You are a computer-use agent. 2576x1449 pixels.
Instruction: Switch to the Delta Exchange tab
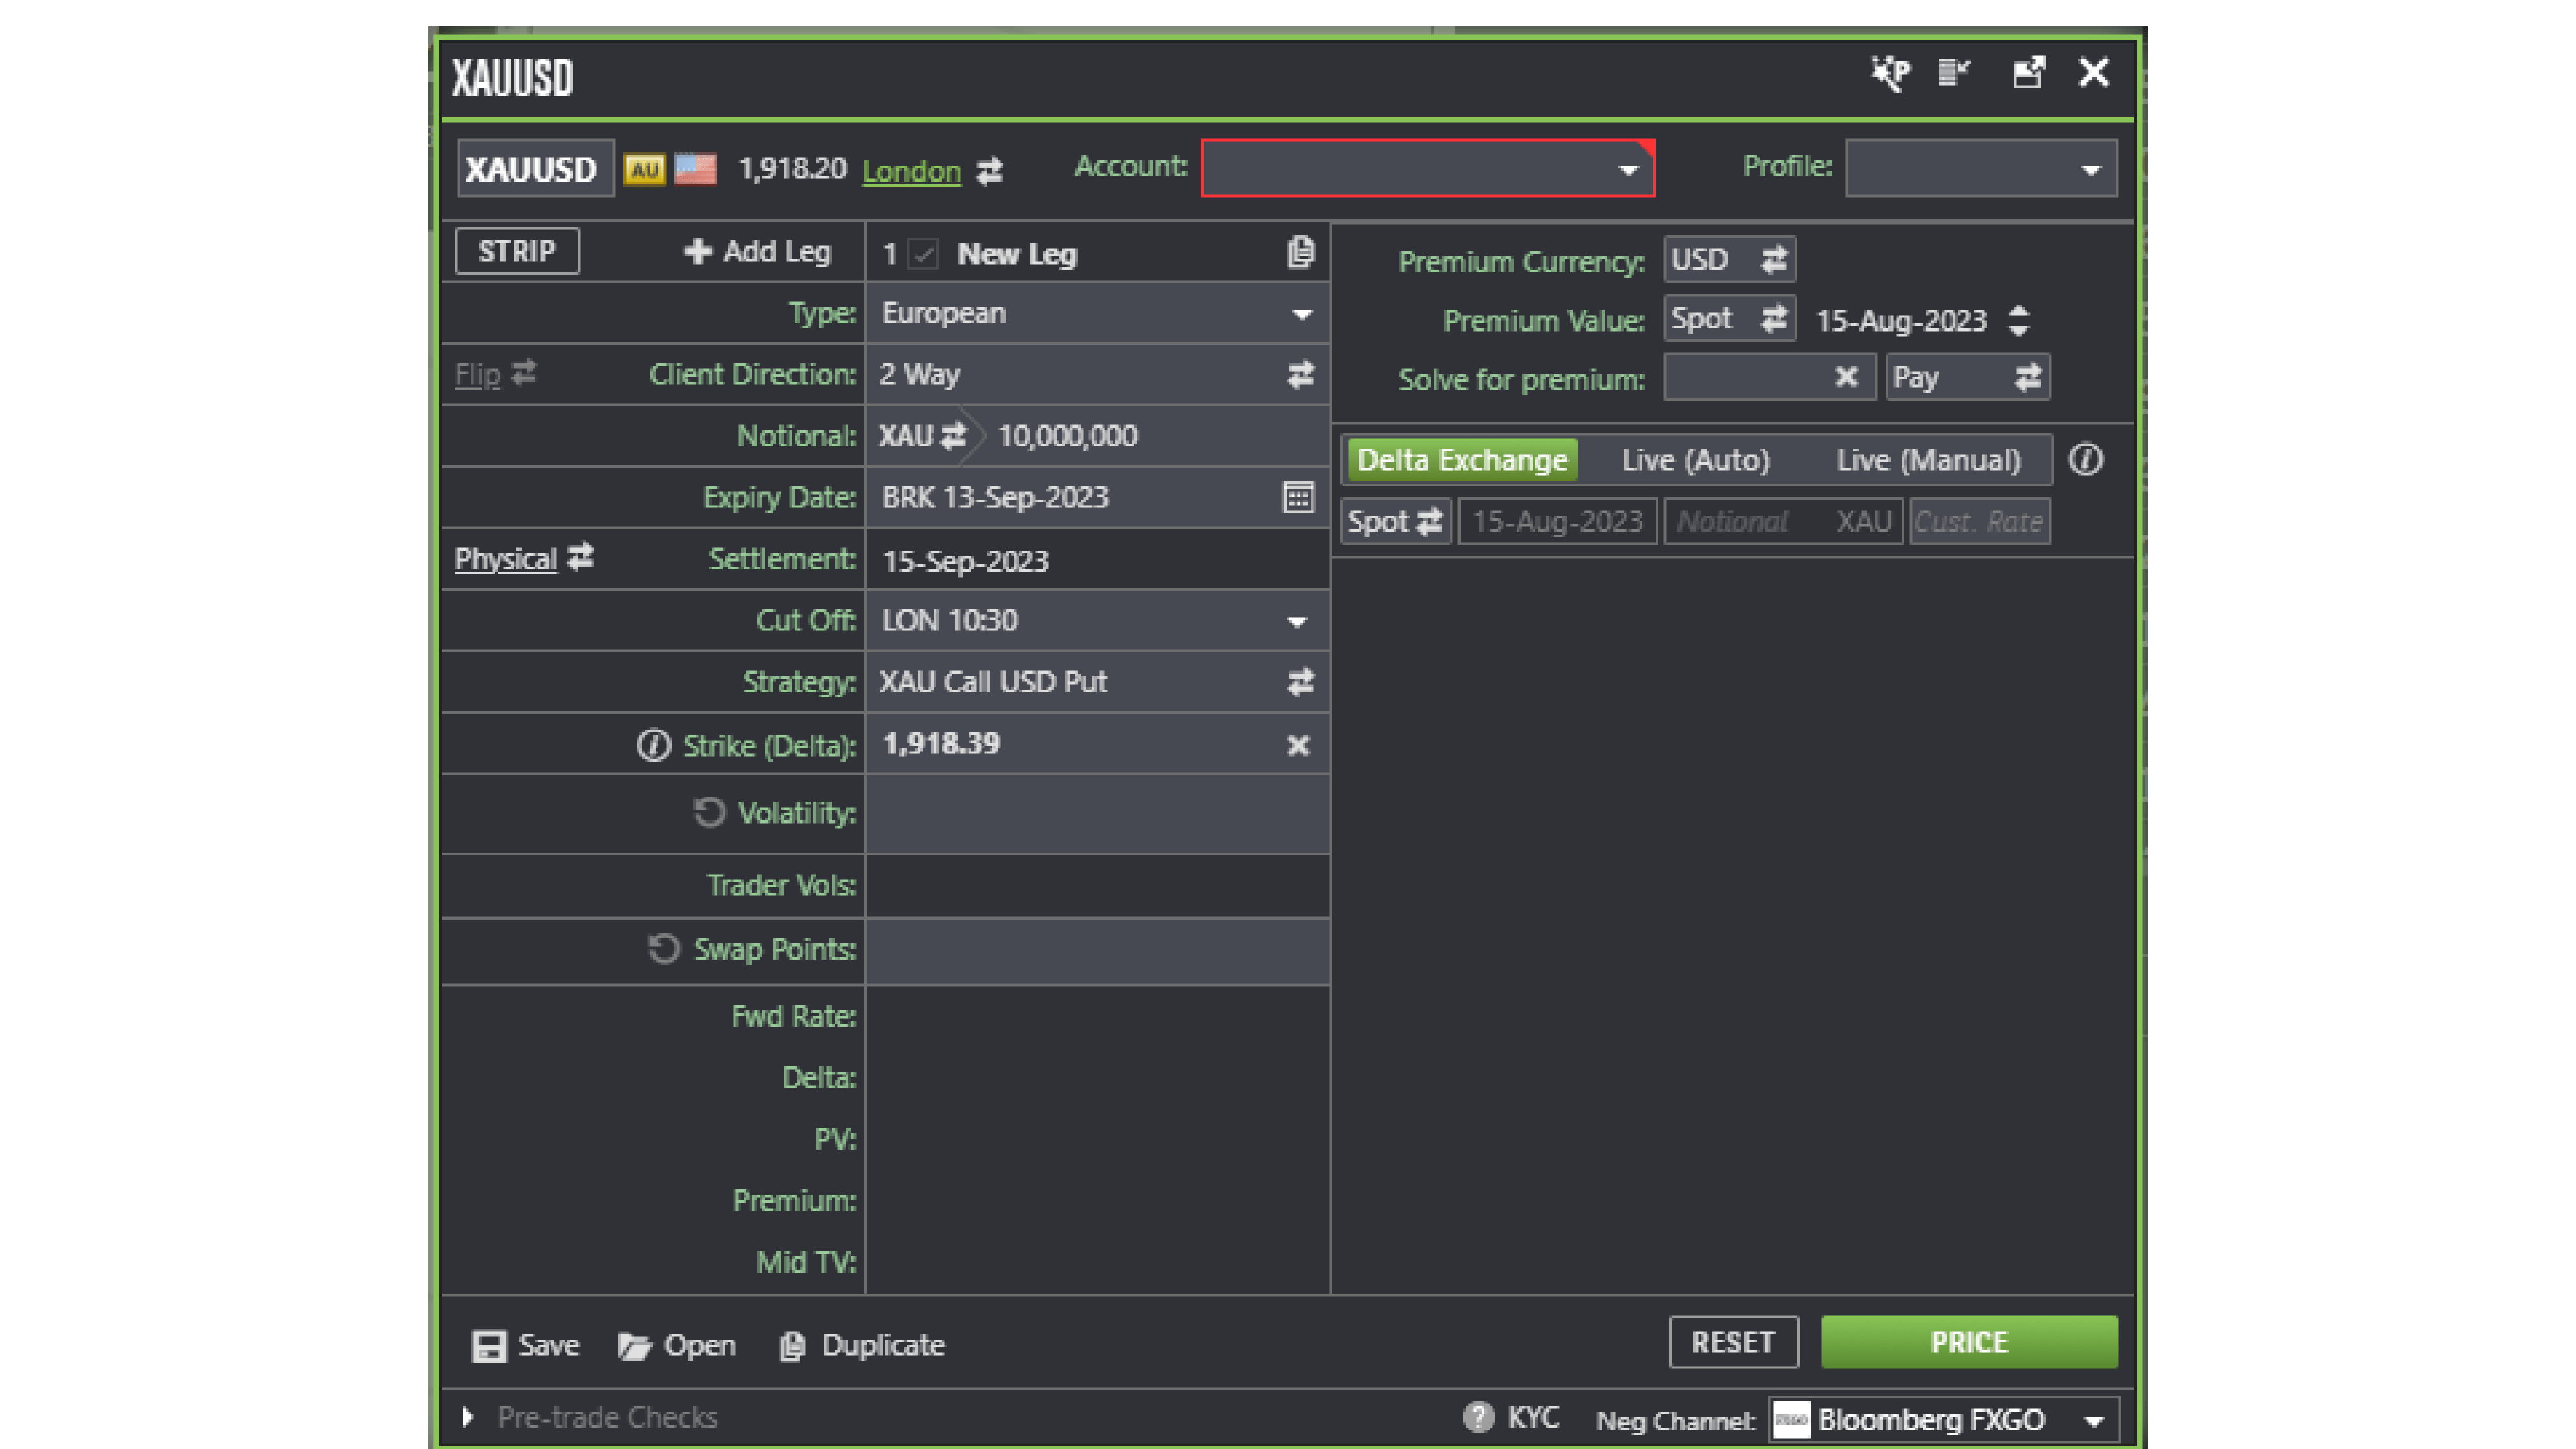point(1462,460)
